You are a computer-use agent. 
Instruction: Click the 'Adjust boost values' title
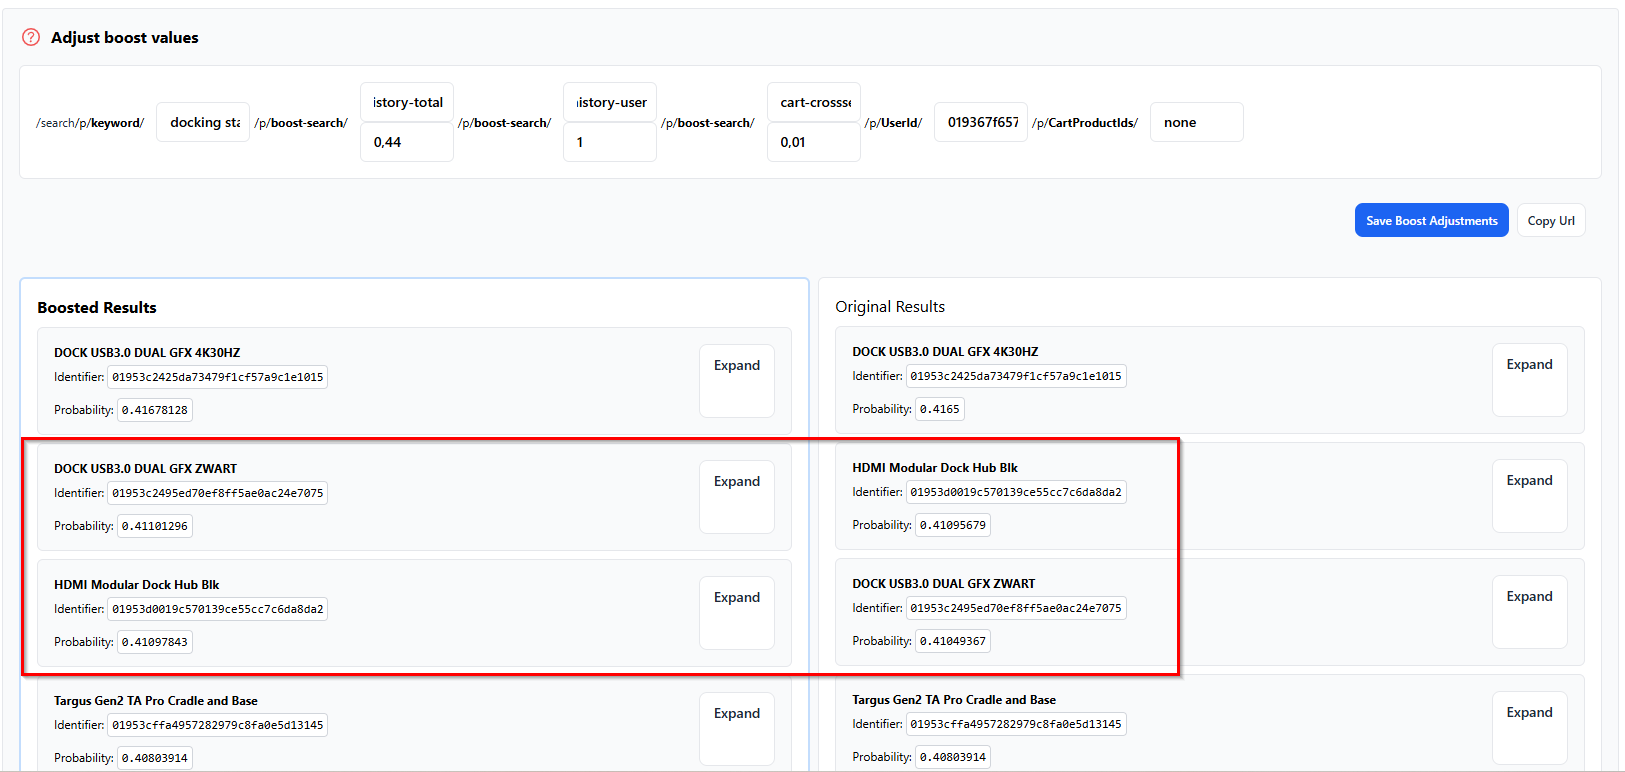point(125,38)
